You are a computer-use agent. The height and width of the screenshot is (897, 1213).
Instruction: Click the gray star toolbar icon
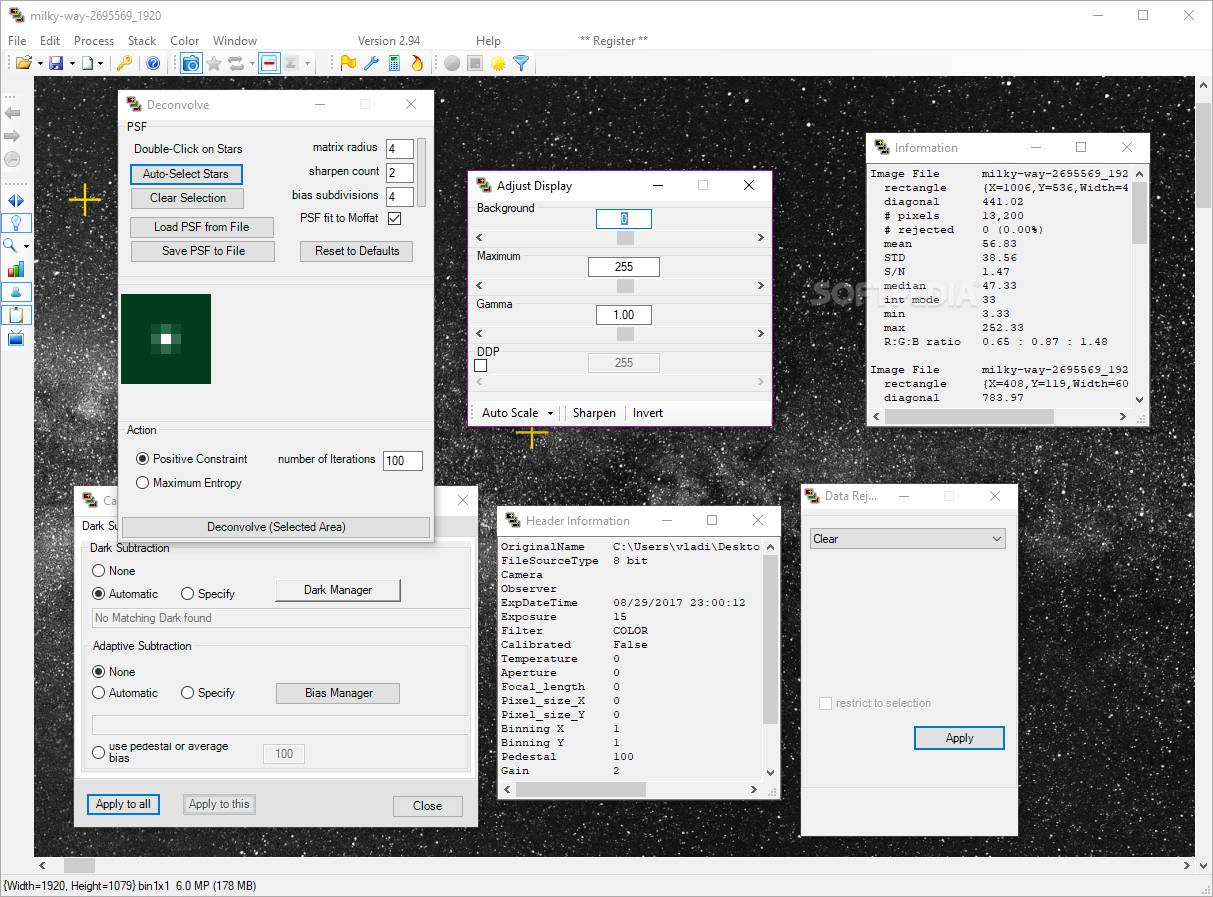pos(213,63)
